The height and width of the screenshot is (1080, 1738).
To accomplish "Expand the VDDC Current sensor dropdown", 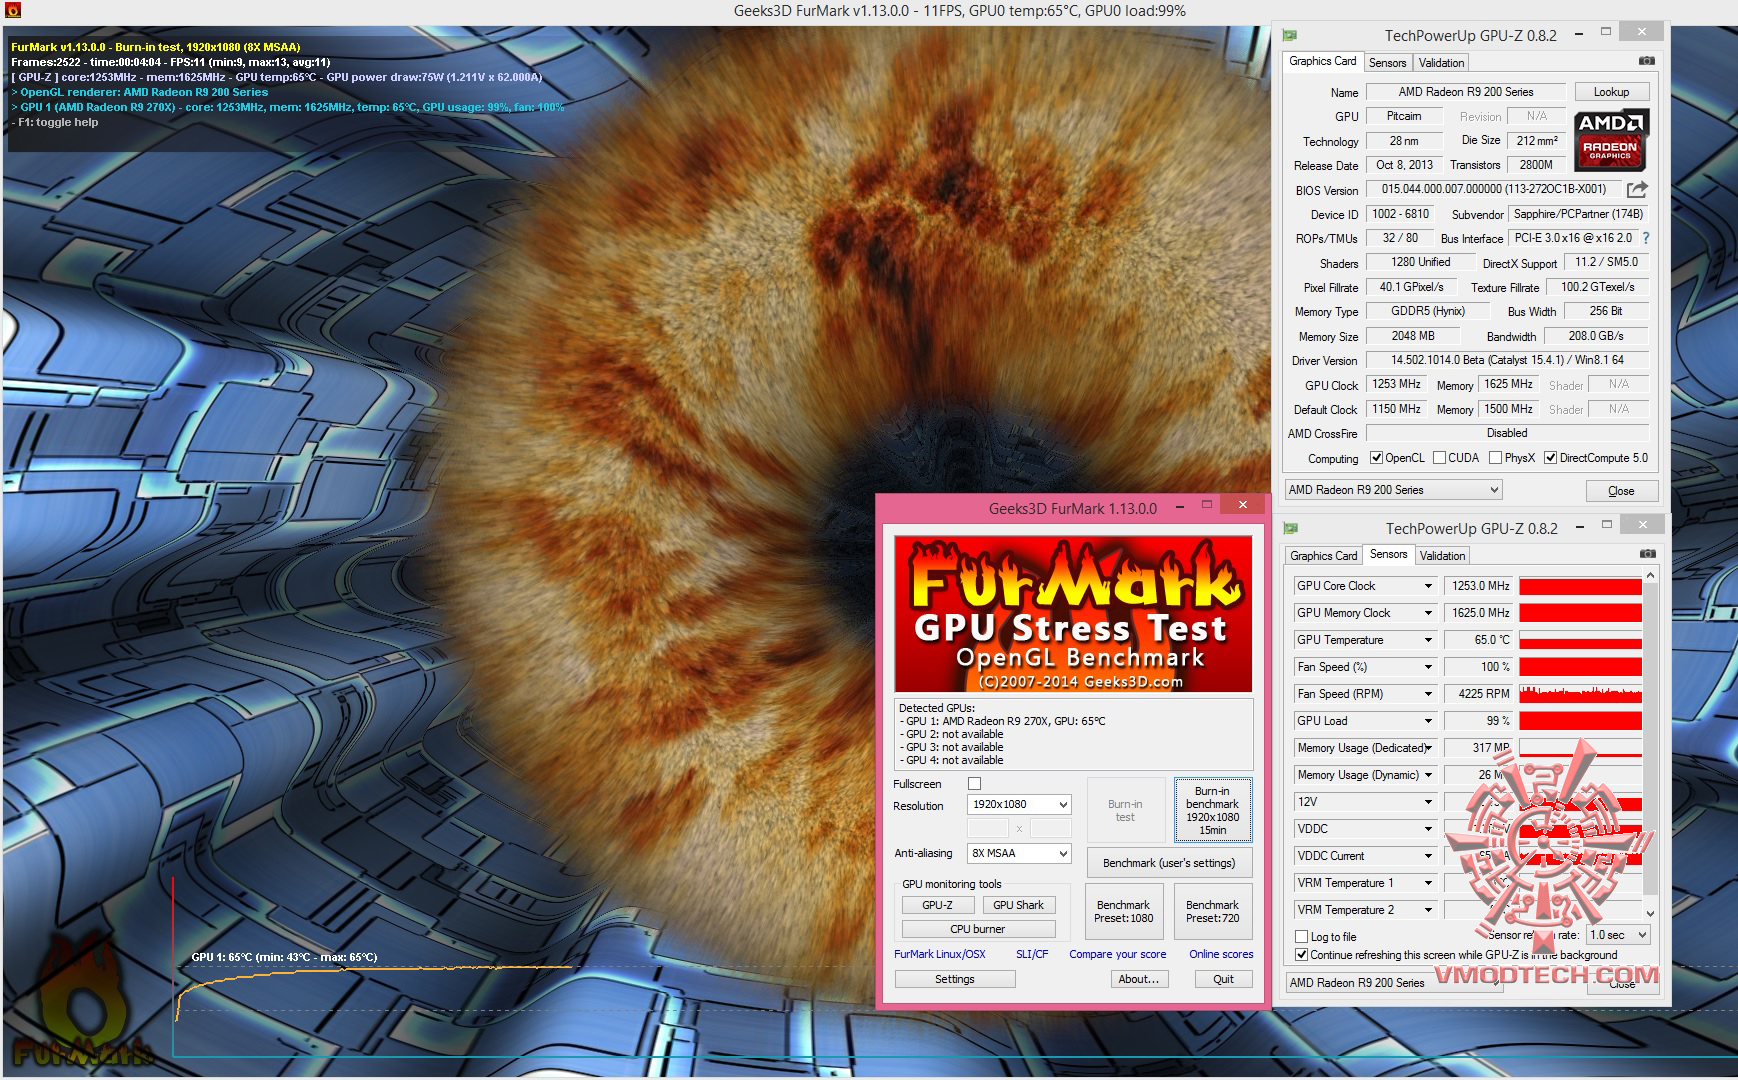I will (1428, 856).
